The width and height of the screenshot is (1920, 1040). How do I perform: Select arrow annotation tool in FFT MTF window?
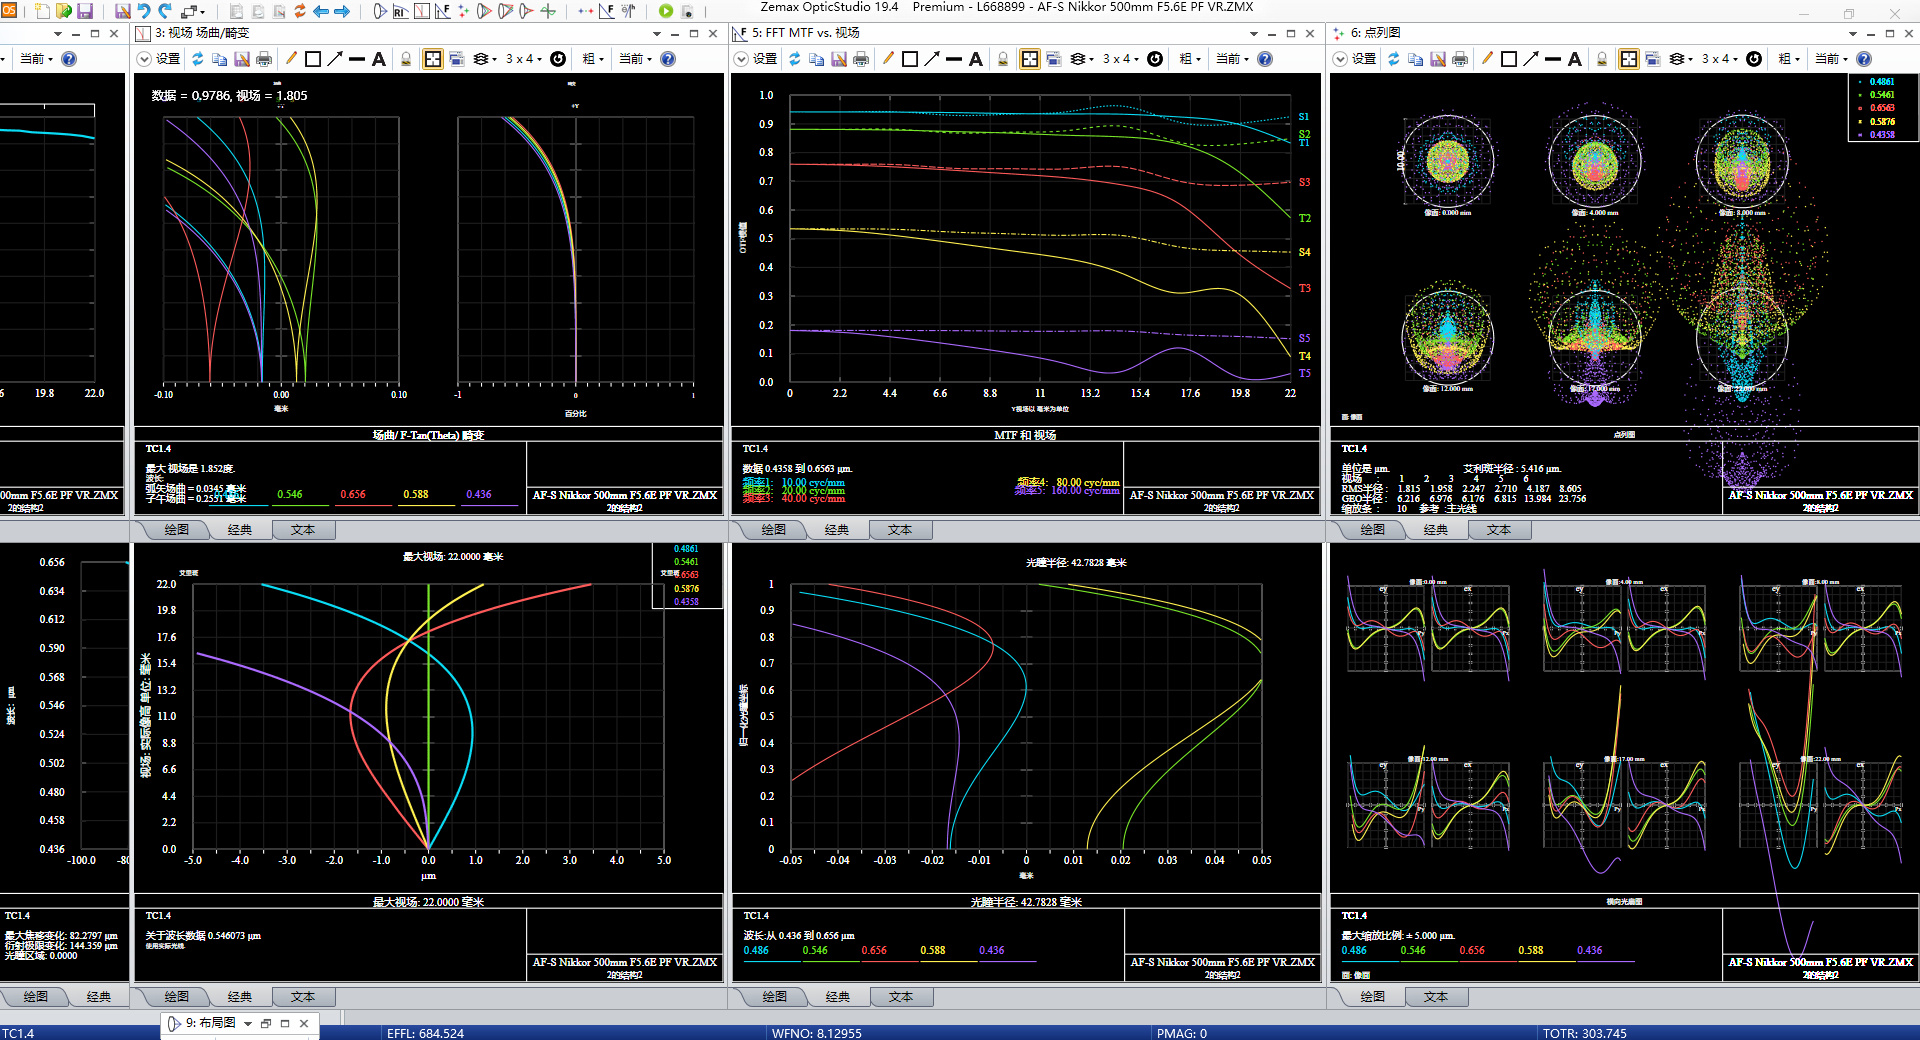point(932,59)
